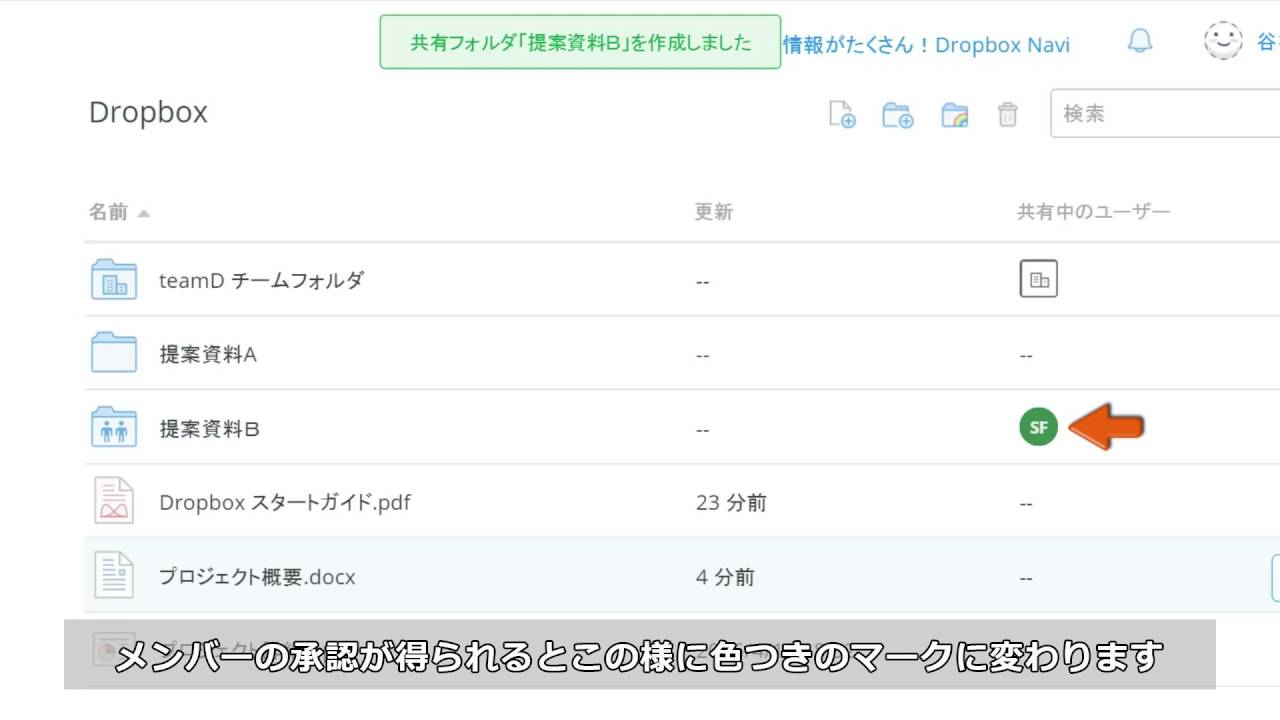
Task: Click the trash deleted files icon
Action: pyautogui.click(x=1008, y=114)
